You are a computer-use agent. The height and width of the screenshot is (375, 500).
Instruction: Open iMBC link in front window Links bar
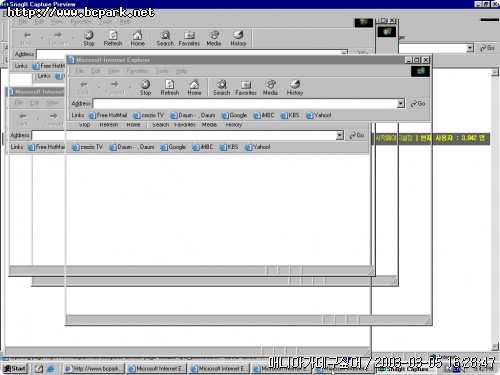click(x=264, y=115)
